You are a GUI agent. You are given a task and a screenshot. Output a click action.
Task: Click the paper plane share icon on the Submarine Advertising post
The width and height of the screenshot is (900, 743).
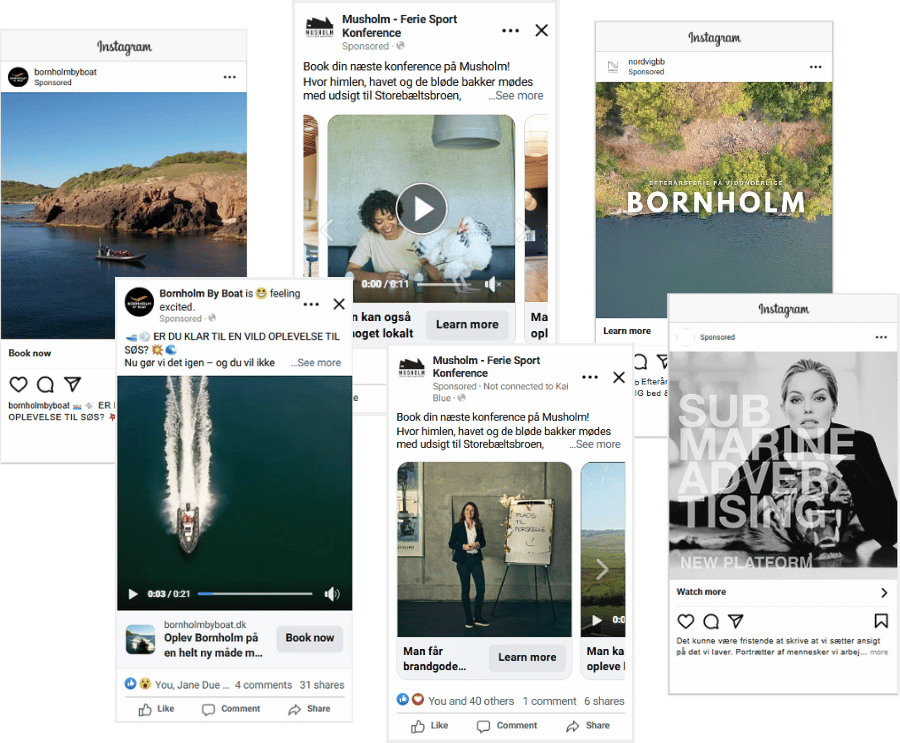coord(736,621)
